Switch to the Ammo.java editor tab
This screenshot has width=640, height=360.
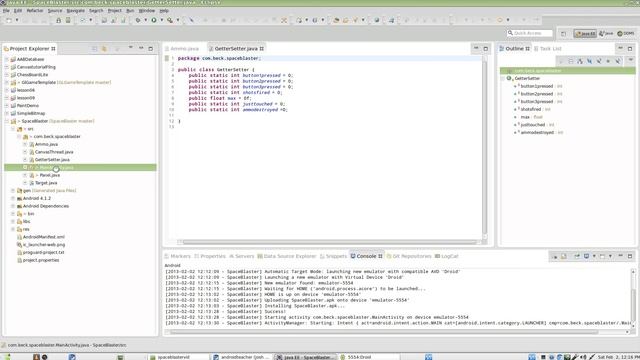[x=184, y=49]
